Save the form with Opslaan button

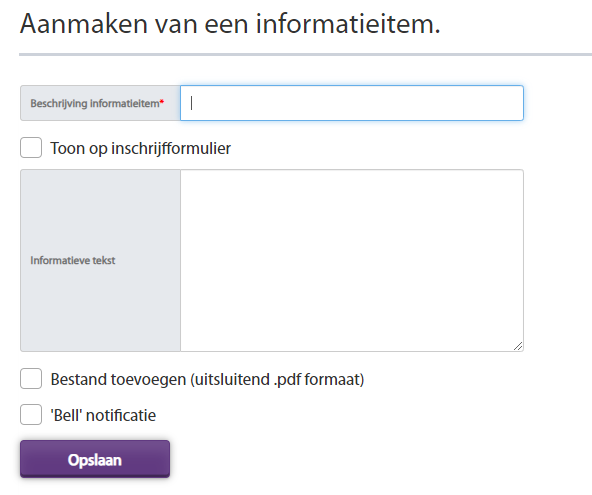[x=95, y=459]
